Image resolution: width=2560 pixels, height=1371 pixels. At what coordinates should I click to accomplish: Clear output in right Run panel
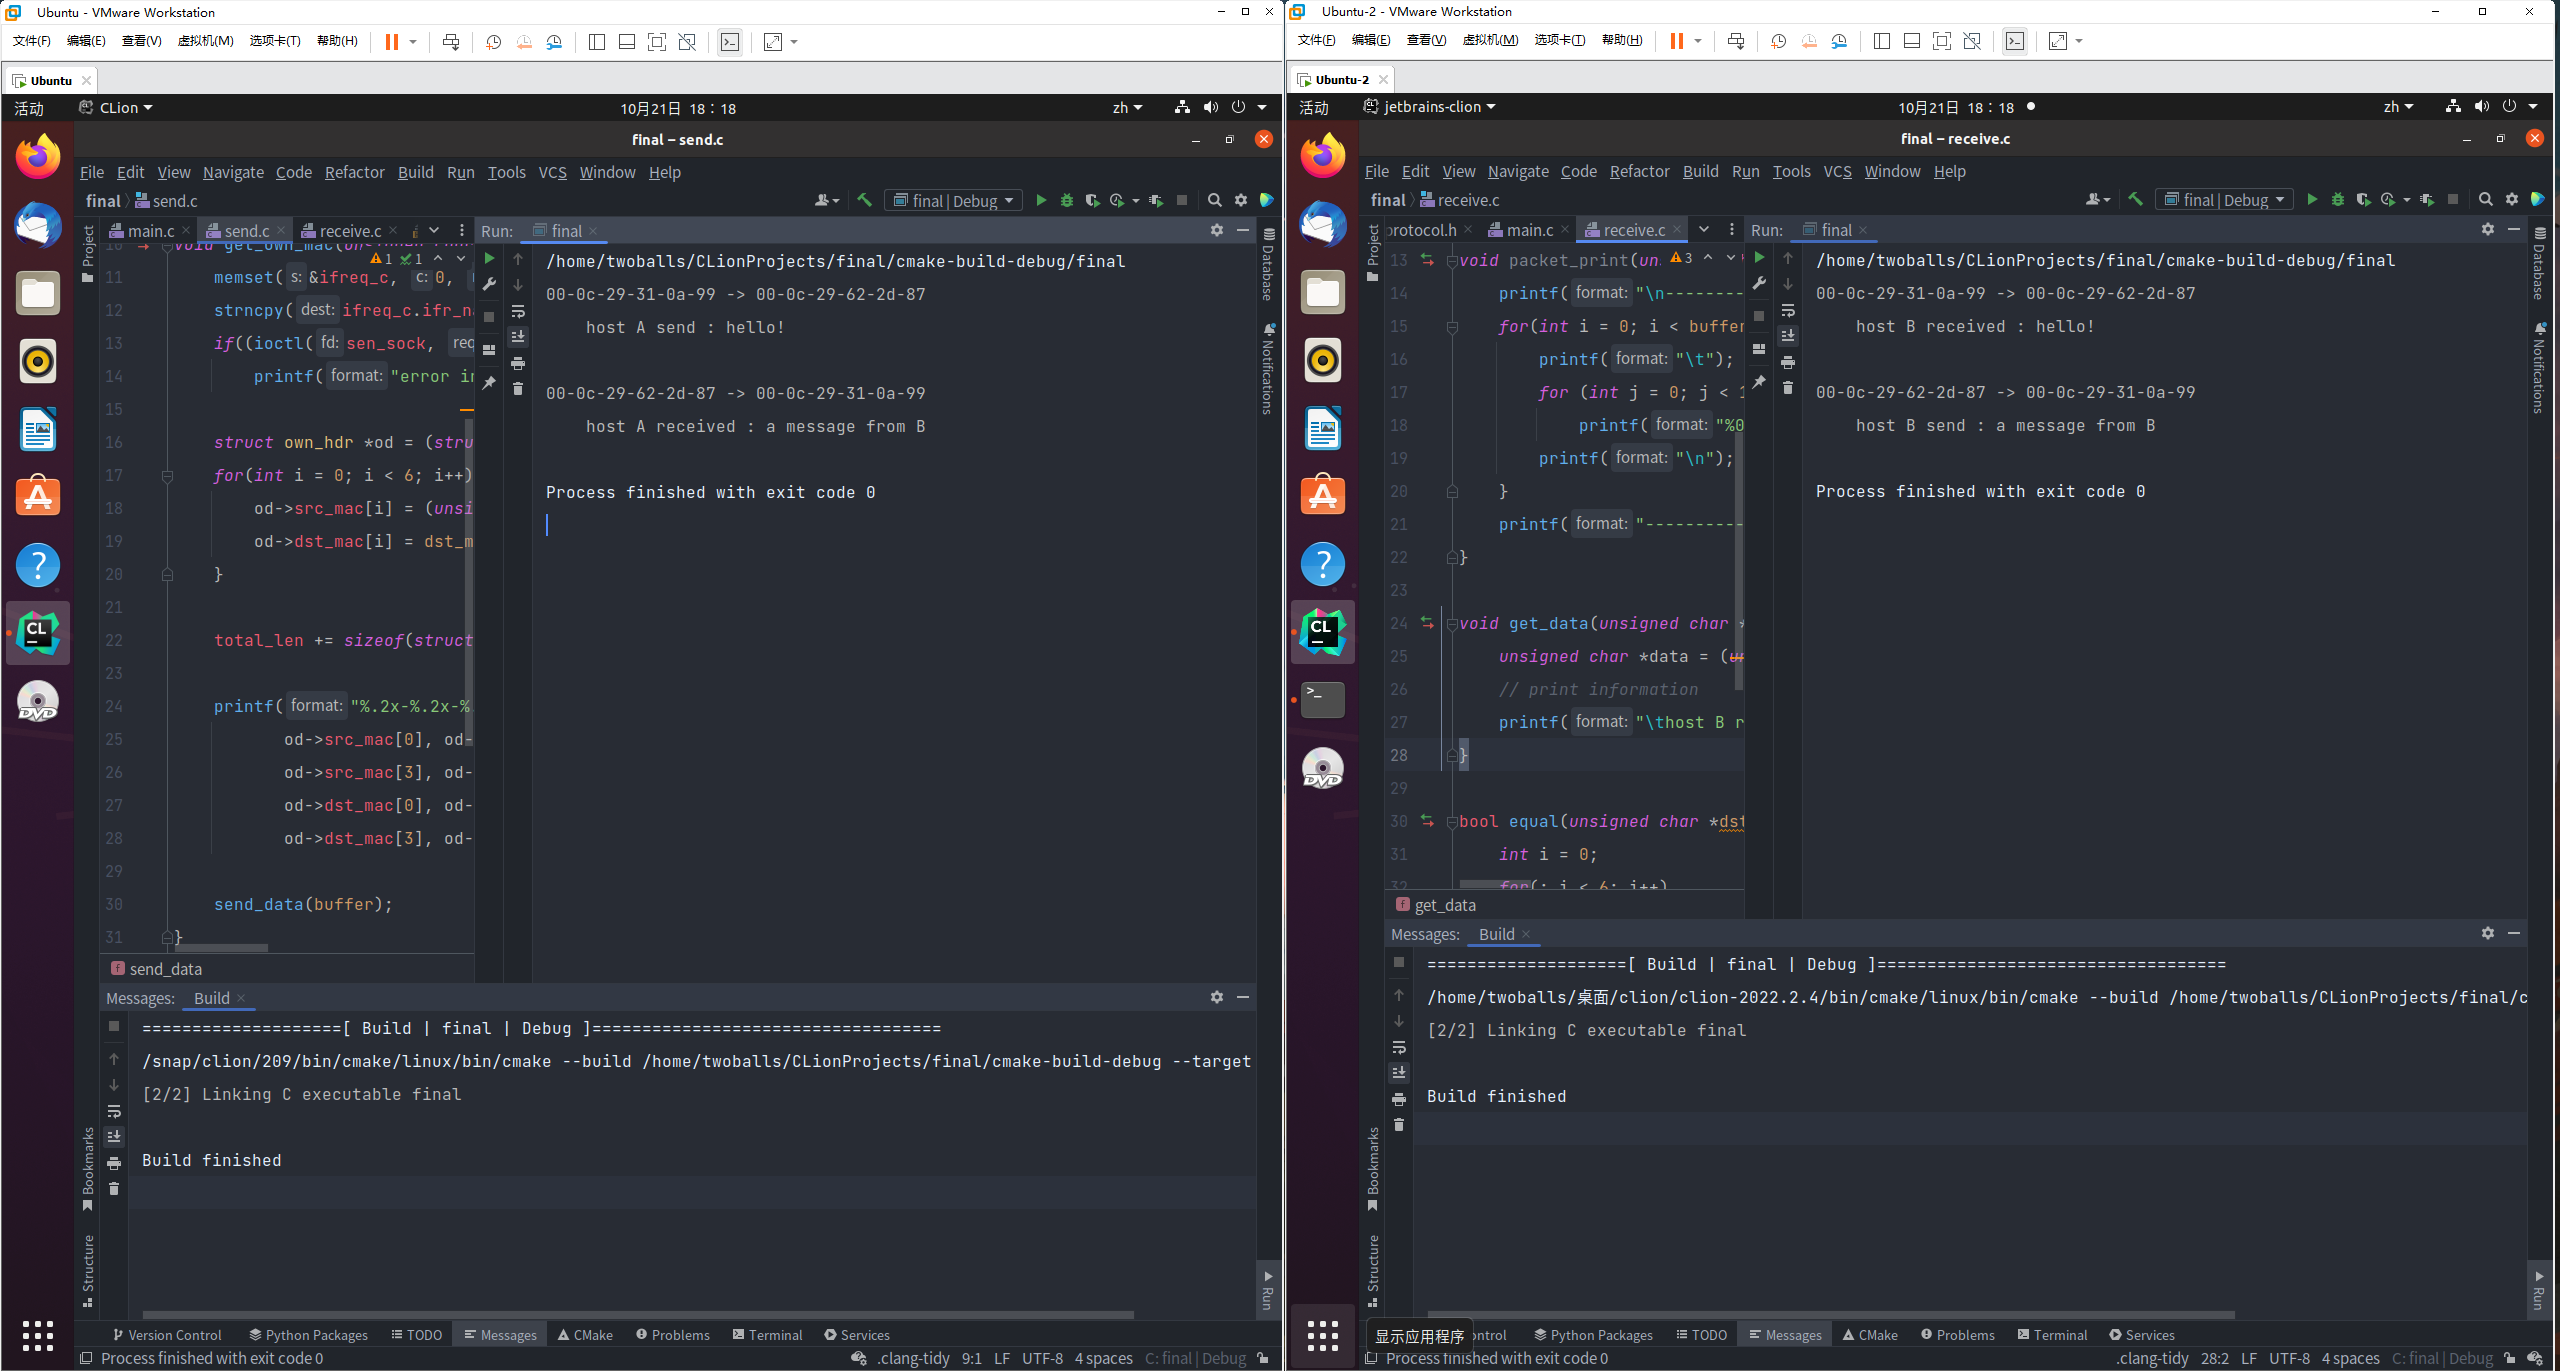click(1788, 388)
